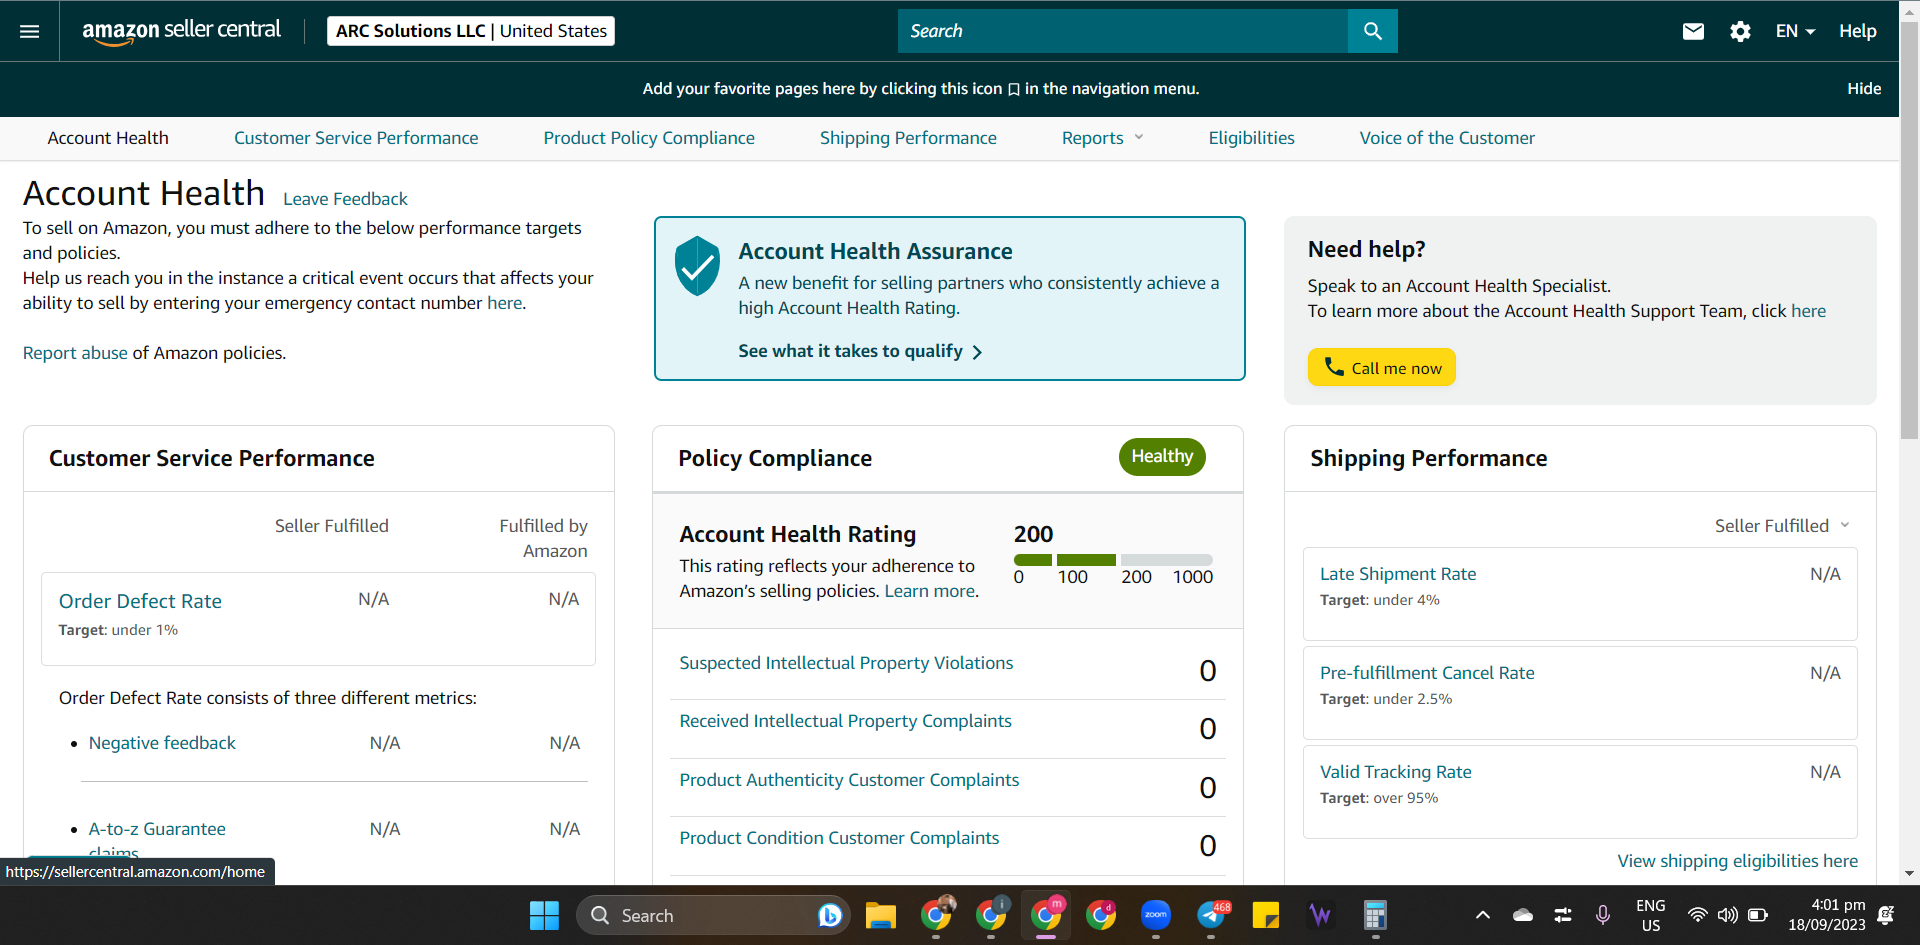Click the Amazon Seller Central logo
Screen dimensions: 1920x945
[x=181, y=31]
